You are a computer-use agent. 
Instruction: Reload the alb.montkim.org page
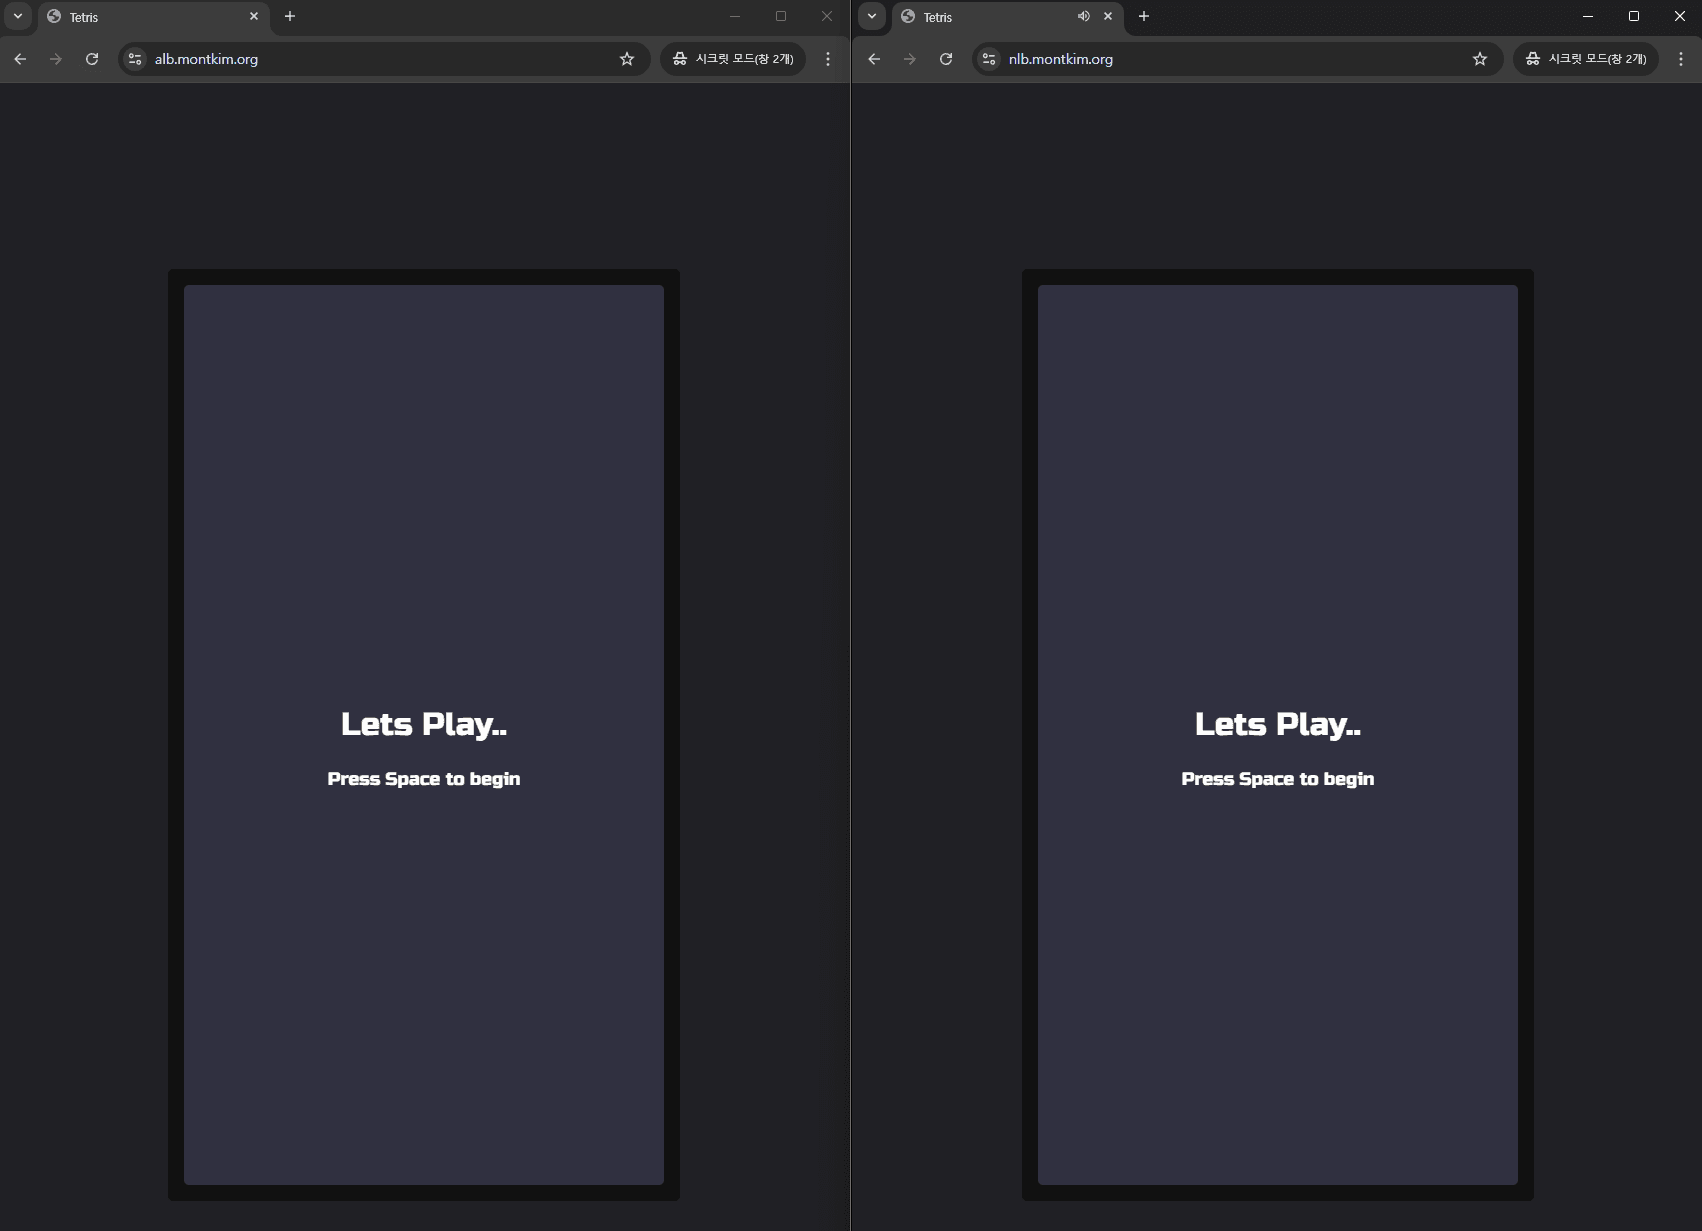coord(92,59)
